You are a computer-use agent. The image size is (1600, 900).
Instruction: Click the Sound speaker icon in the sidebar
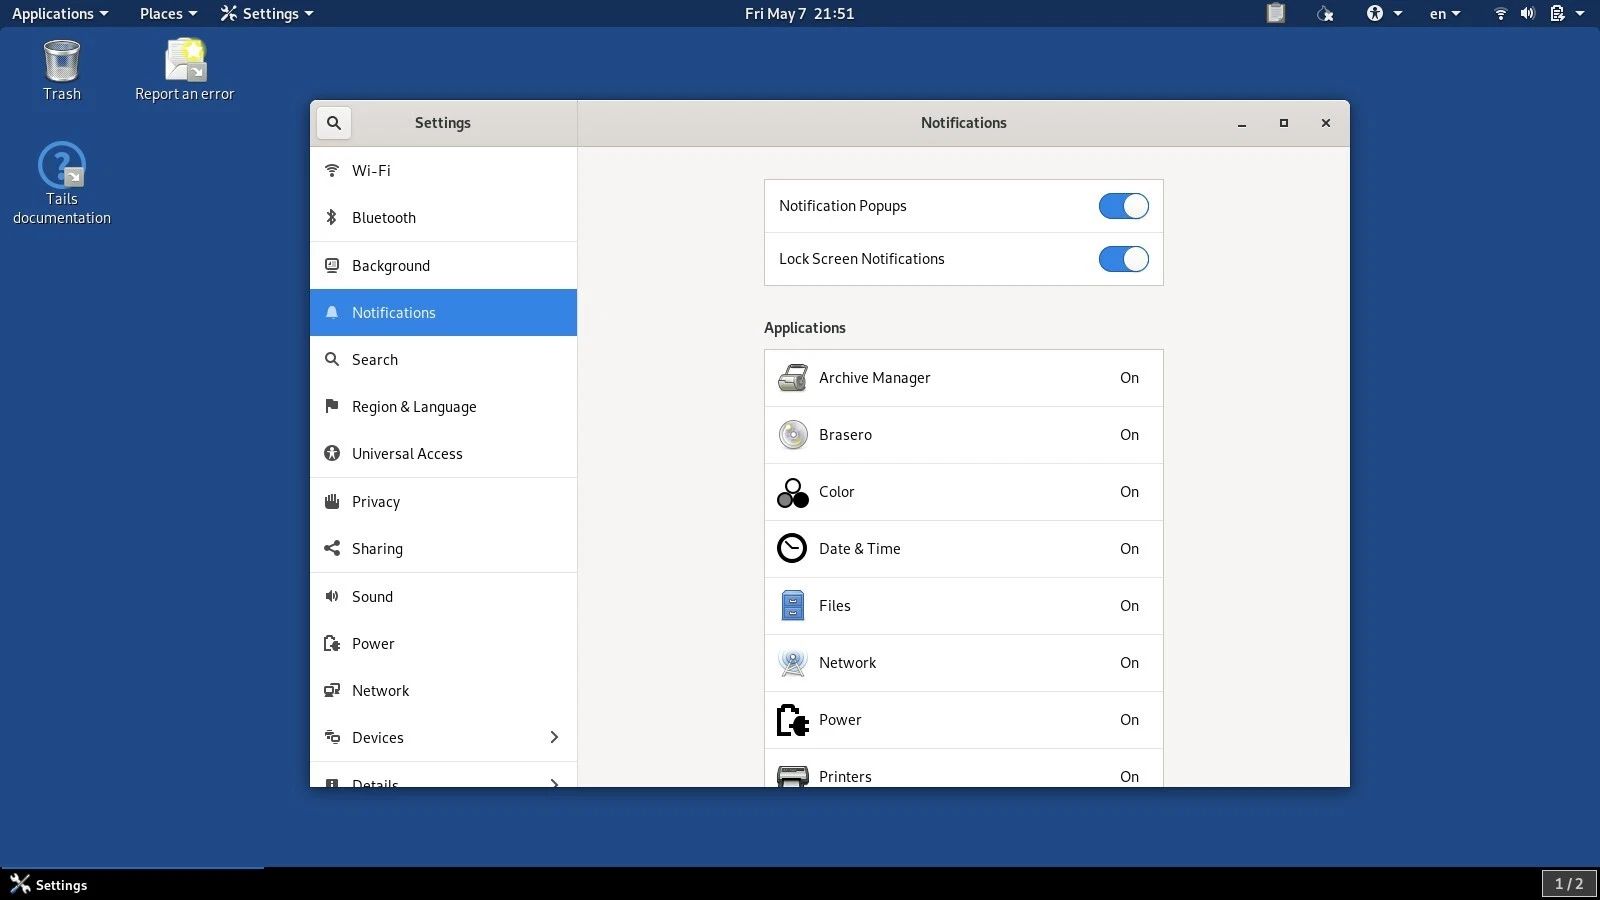point(332,597)
